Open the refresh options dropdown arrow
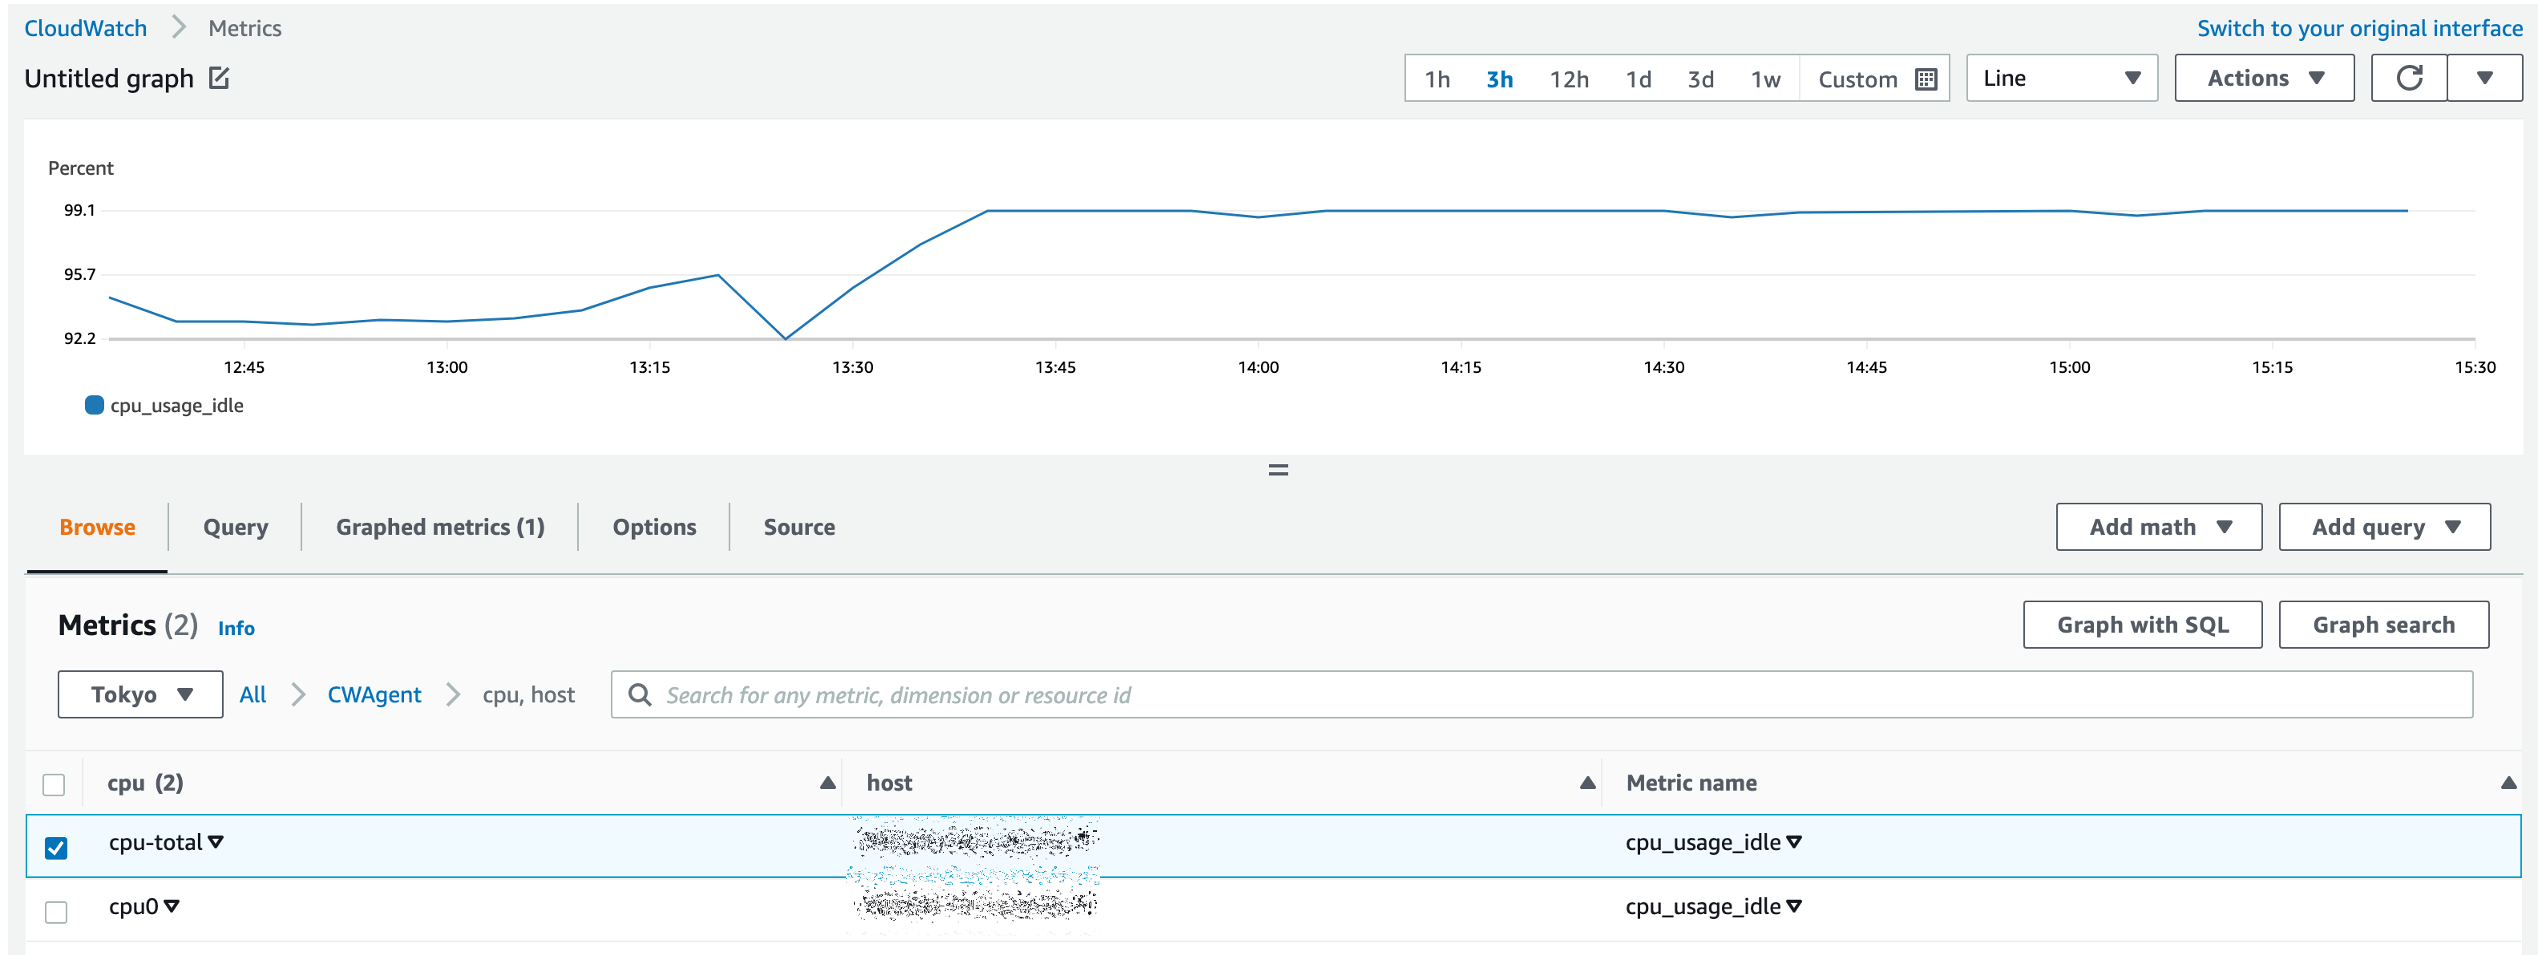The width and height of the screenshot is (2542, 962). (x=2484, y=78)
